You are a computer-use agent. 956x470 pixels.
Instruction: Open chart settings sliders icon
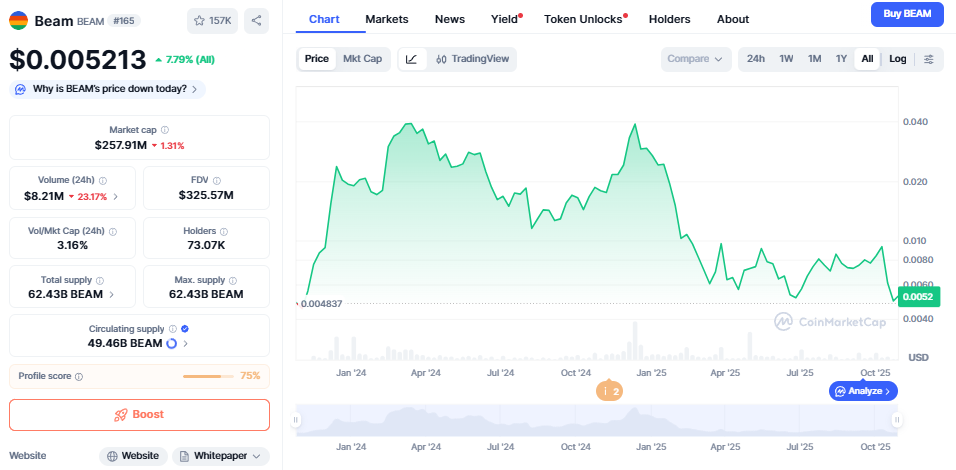(929, 59)
